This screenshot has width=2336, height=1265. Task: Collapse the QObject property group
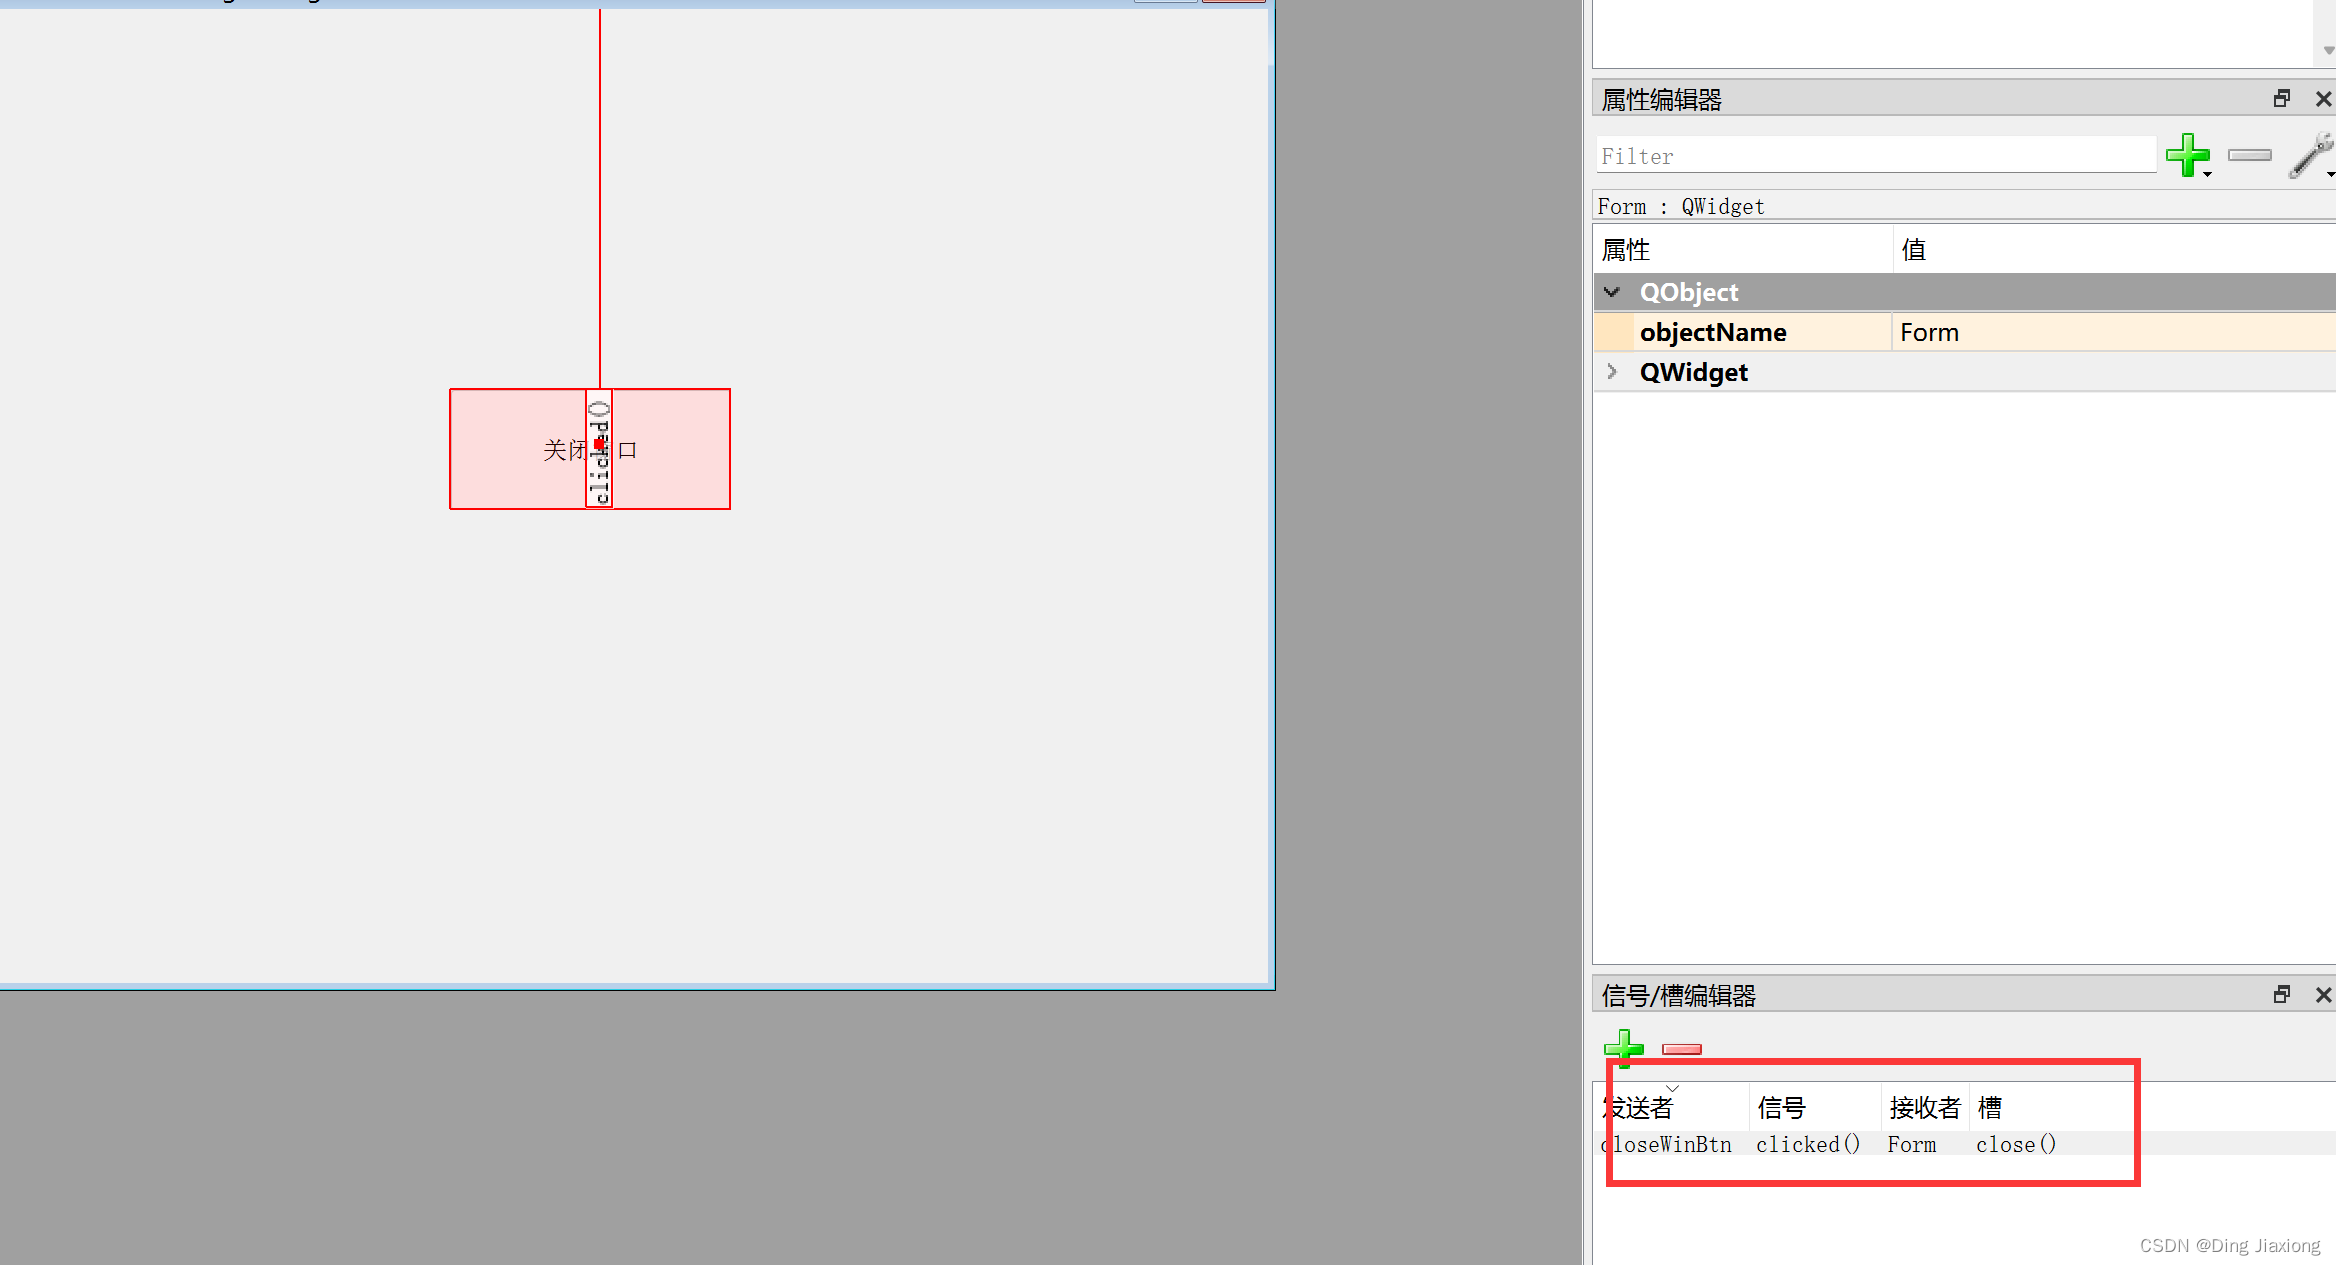coord(1611,292)
